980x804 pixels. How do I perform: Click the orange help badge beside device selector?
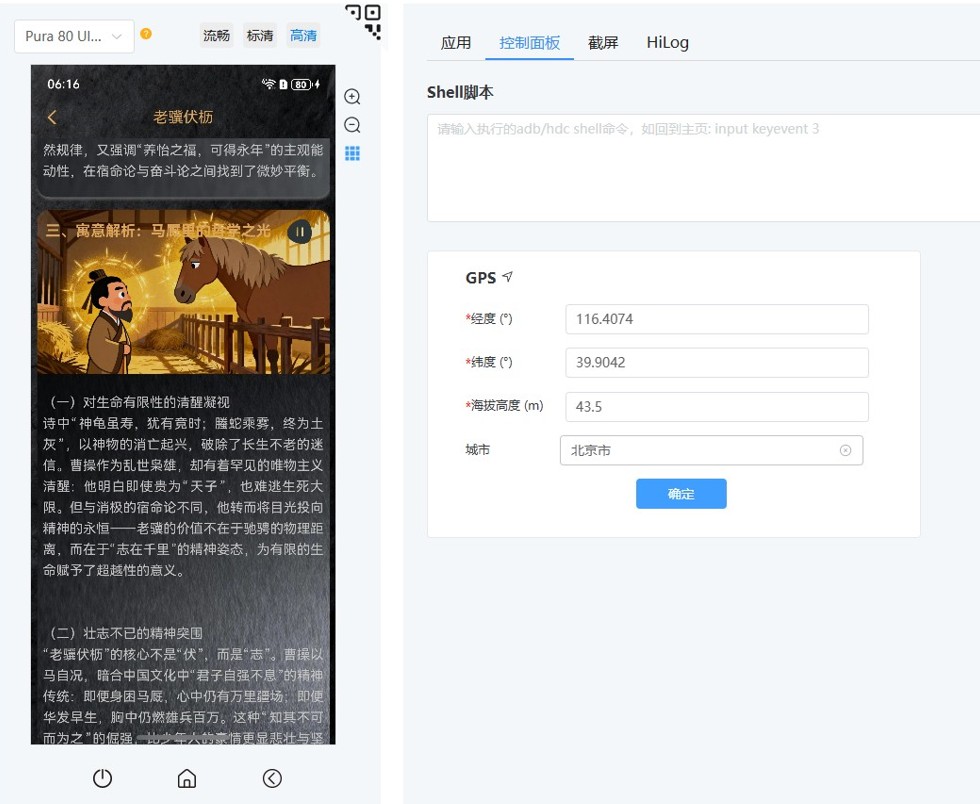[x=145, y=33]
